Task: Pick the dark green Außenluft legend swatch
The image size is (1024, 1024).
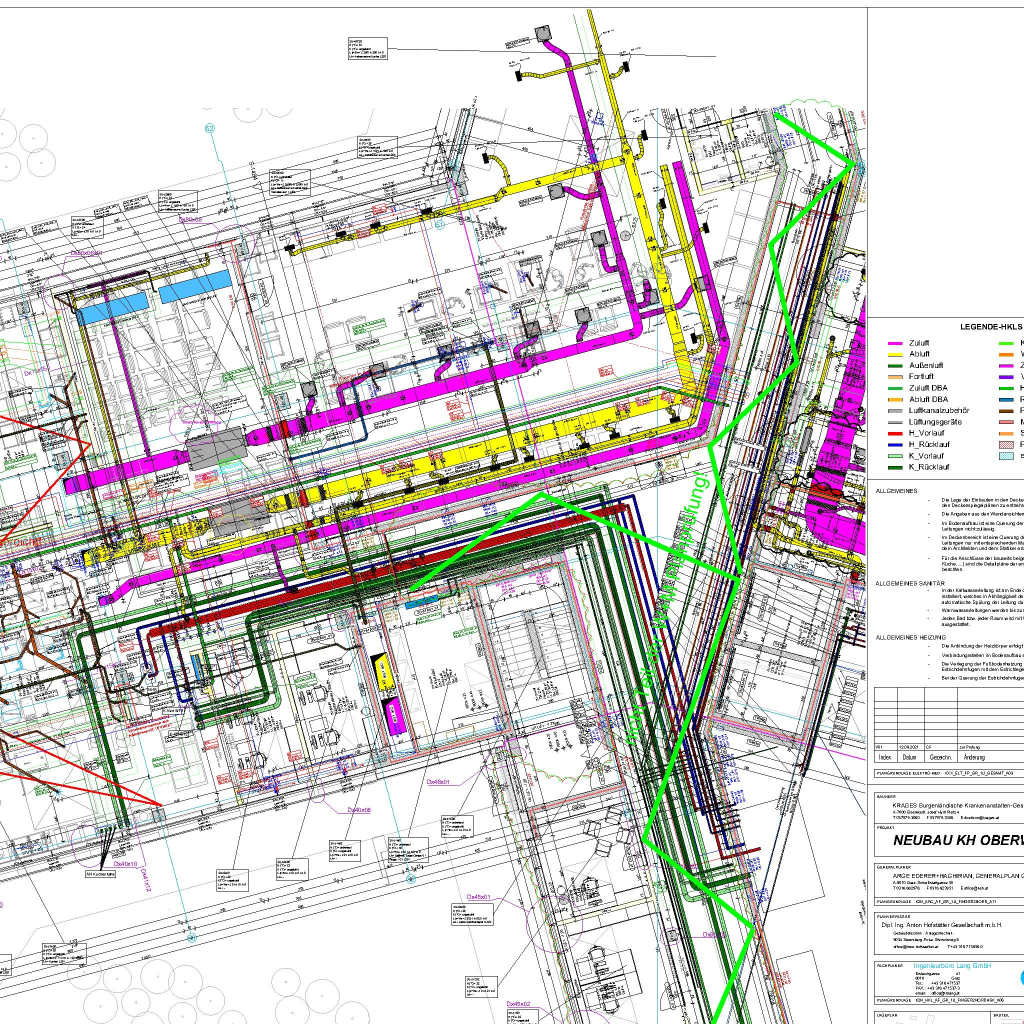Action: [895, 365]
